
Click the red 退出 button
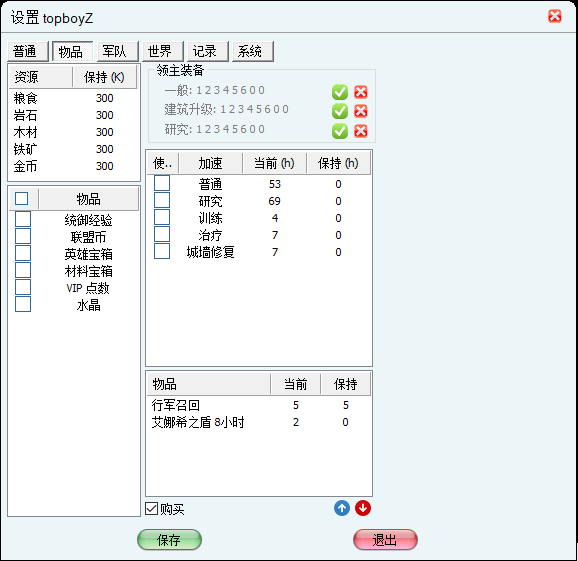[x=385, y=540]
